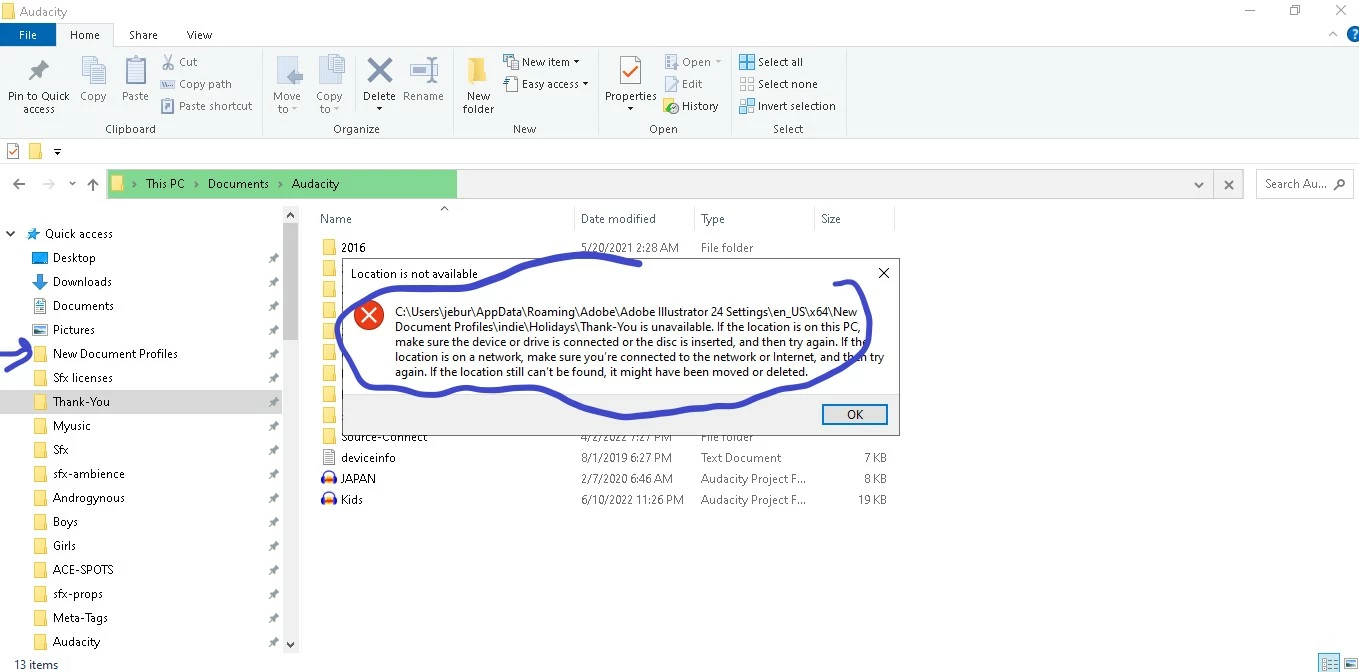The height and width of the screenshot is (672, 1359).
Task: Collapse the Quick access tree node
Action: pos(11,234)
